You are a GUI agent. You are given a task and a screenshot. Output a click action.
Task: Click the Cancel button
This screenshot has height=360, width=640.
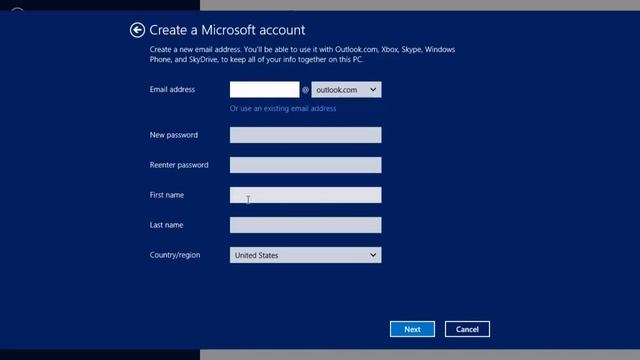tap(467, 329)
